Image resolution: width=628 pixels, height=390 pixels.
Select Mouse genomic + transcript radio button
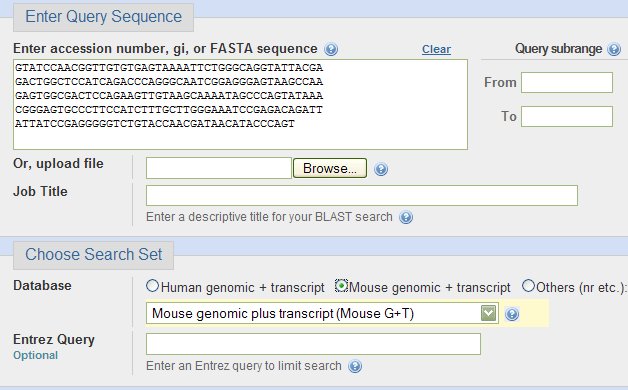click(341, 286)
